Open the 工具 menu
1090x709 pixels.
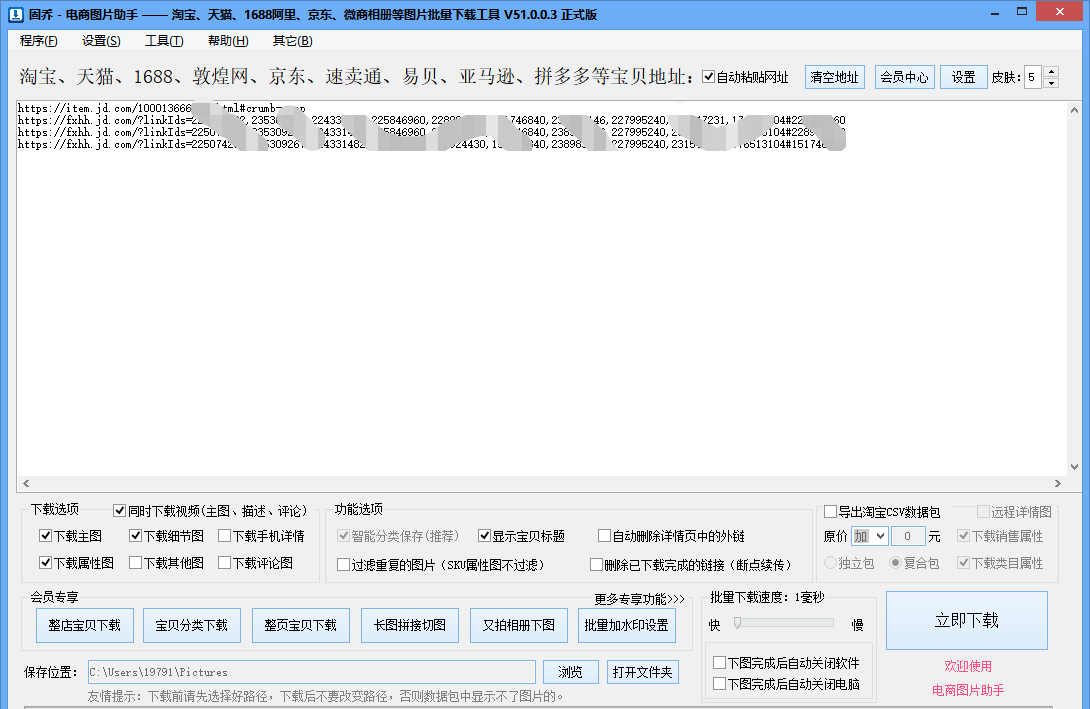(164, 41)
